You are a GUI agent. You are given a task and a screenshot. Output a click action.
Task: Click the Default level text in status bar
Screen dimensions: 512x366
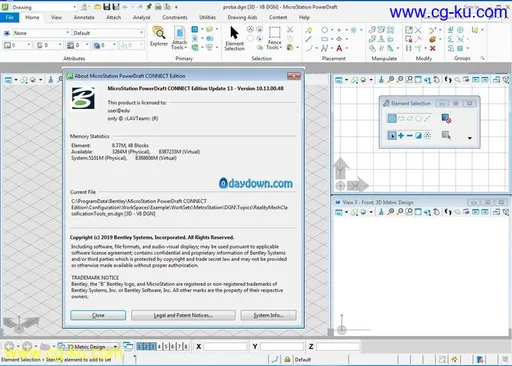pos(303,359)
